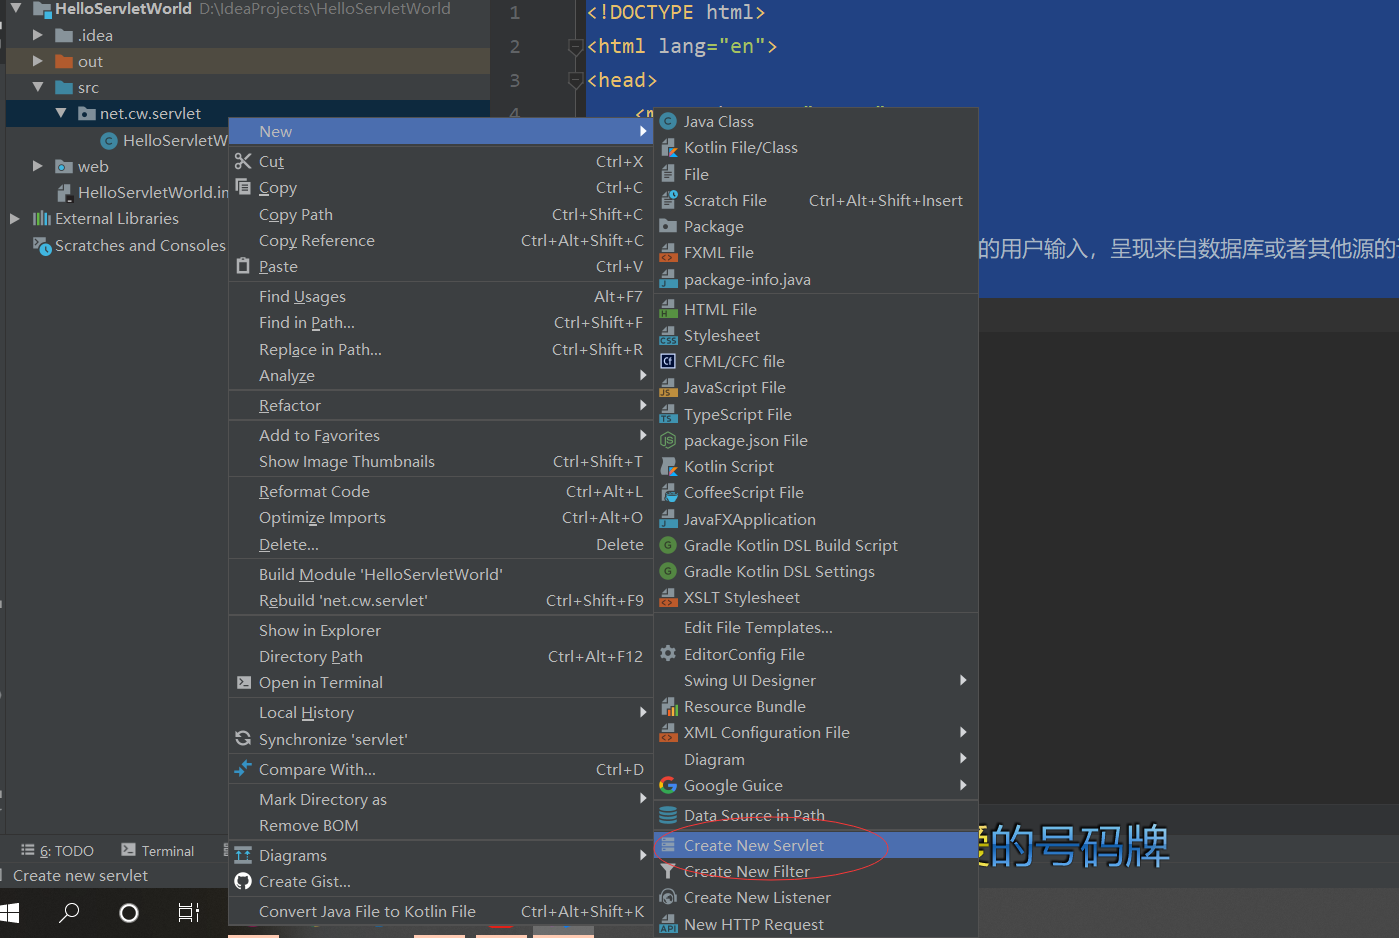The image size is (1399, 938).
Task: Open Windows taskbar search
Action: coord(69,912)
